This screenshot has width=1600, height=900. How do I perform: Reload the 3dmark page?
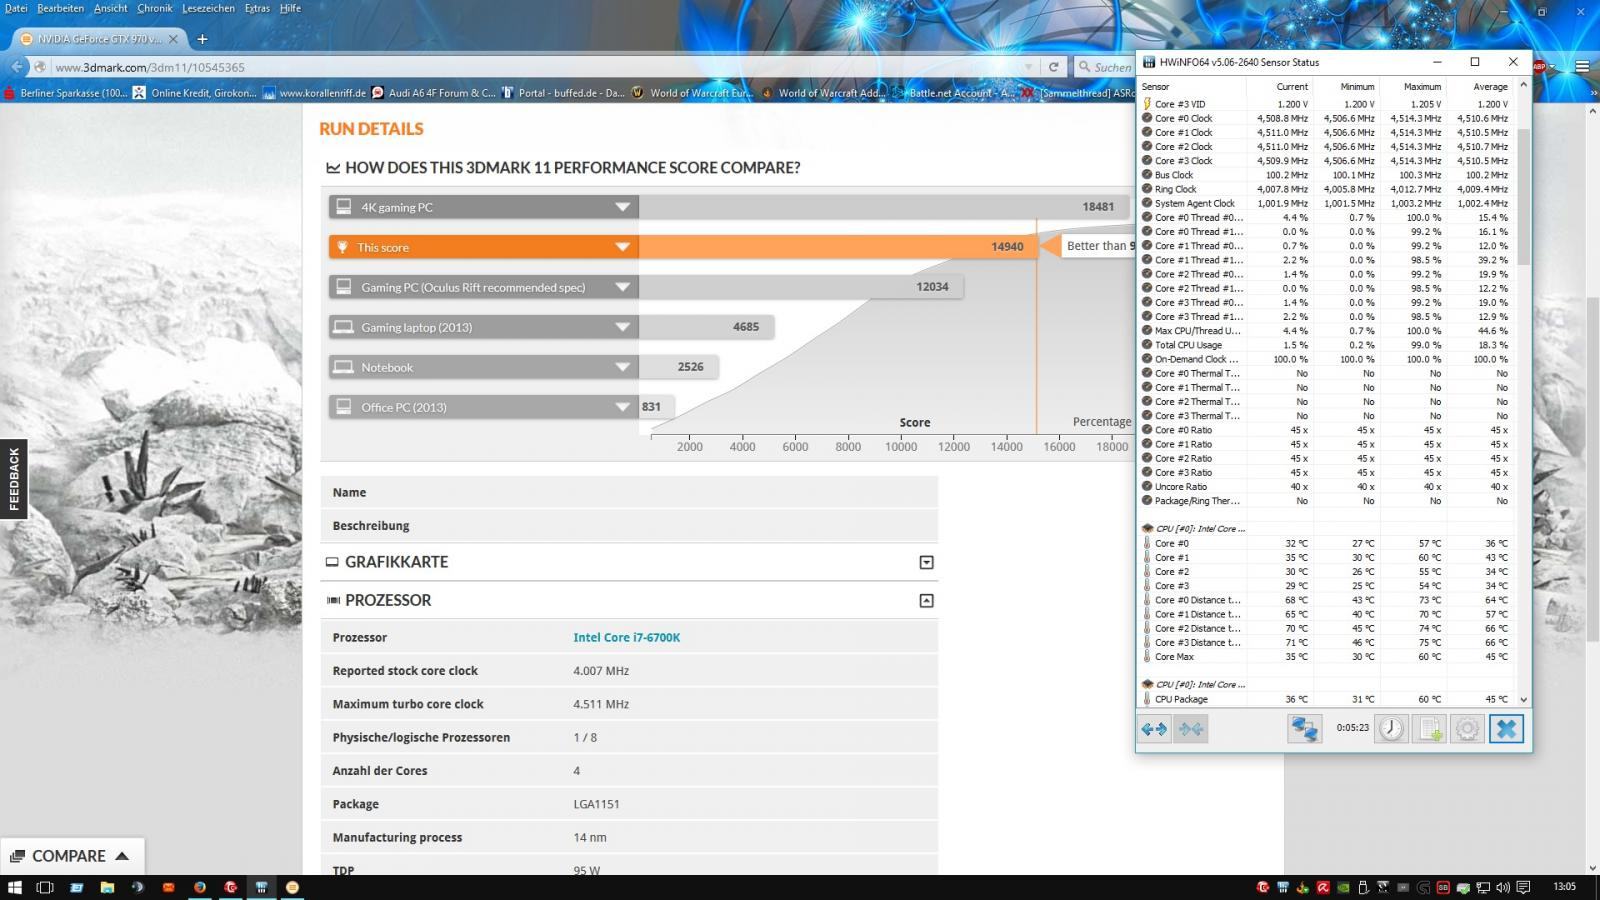[x=1053, y=67]
